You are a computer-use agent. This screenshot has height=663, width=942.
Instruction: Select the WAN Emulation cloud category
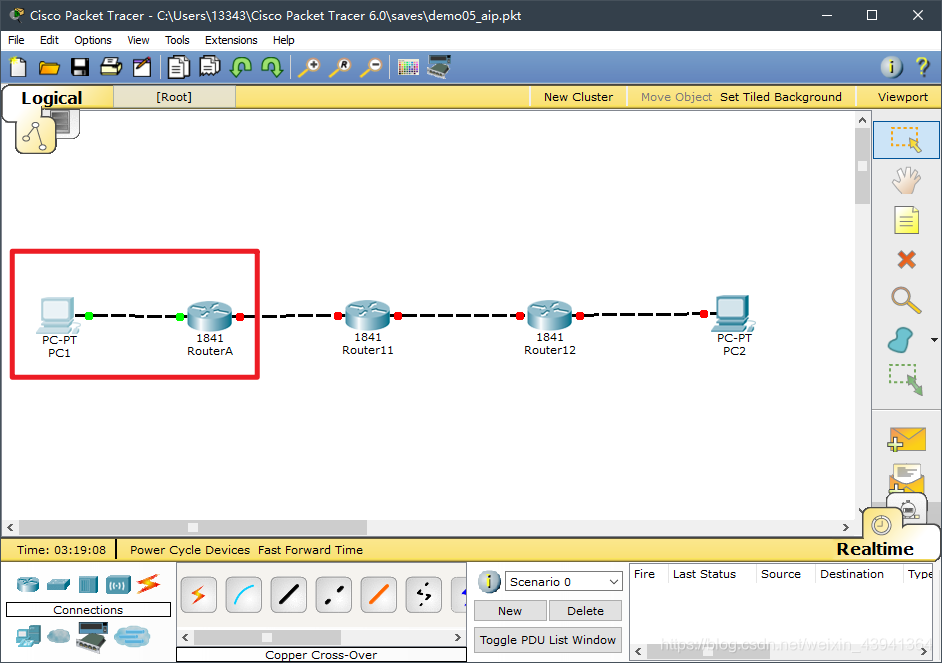click(59, 635)
